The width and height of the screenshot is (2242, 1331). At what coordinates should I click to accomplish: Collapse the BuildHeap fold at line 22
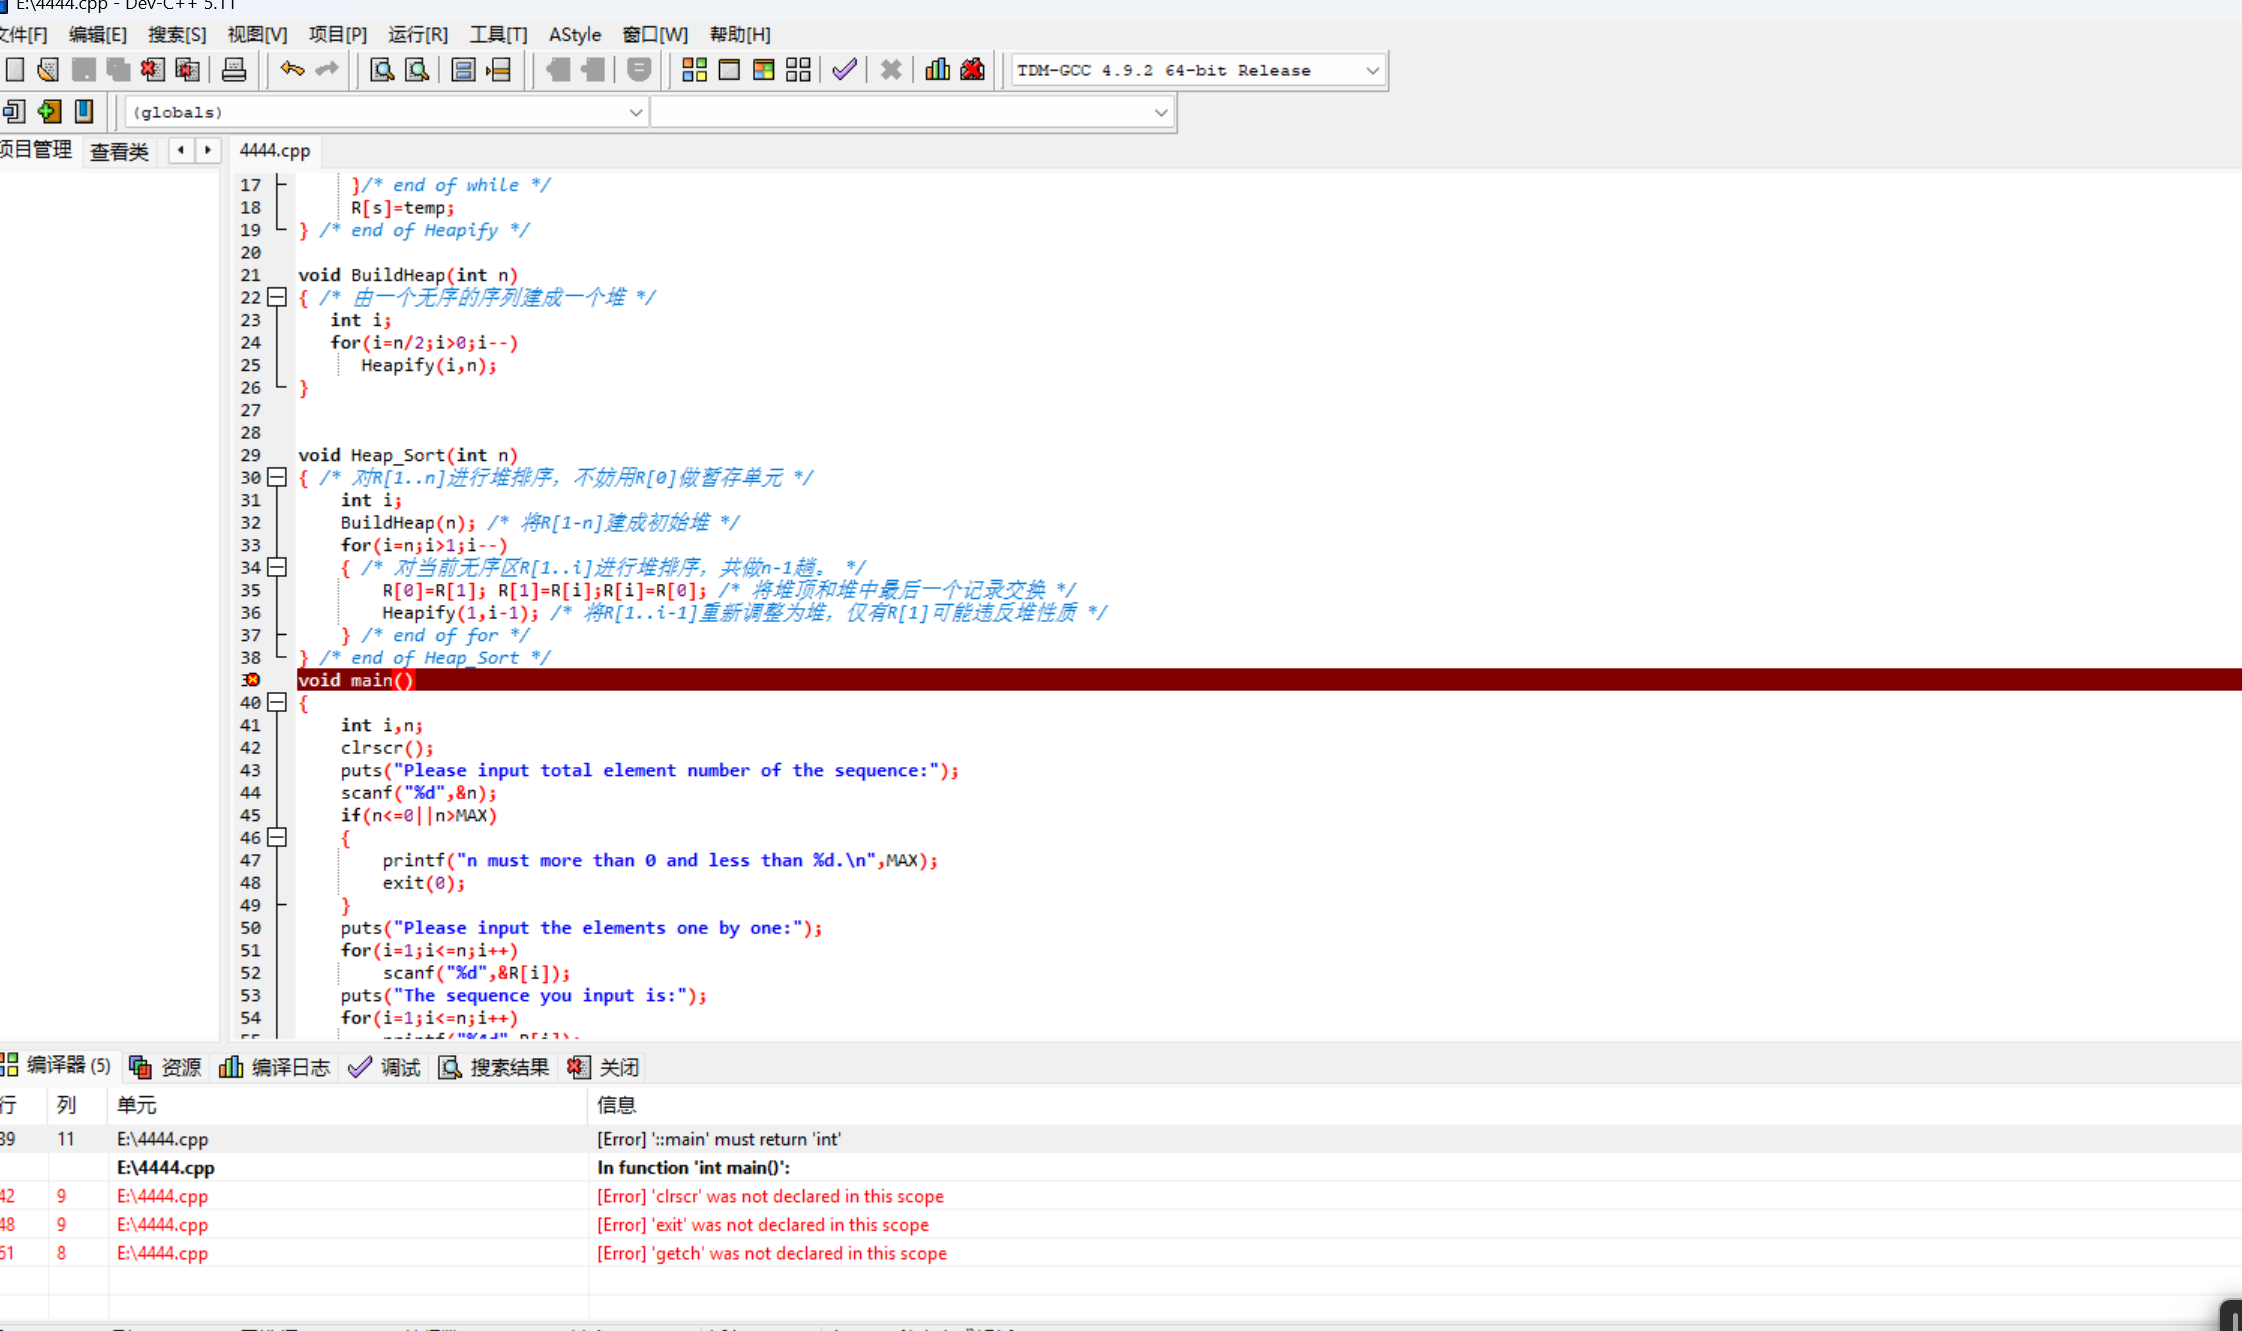click(278, 297)
